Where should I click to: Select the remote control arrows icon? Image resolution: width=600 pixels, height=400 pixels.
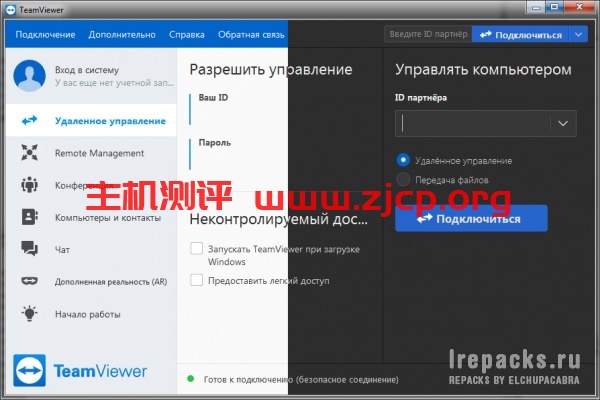(x=29, y=121)
